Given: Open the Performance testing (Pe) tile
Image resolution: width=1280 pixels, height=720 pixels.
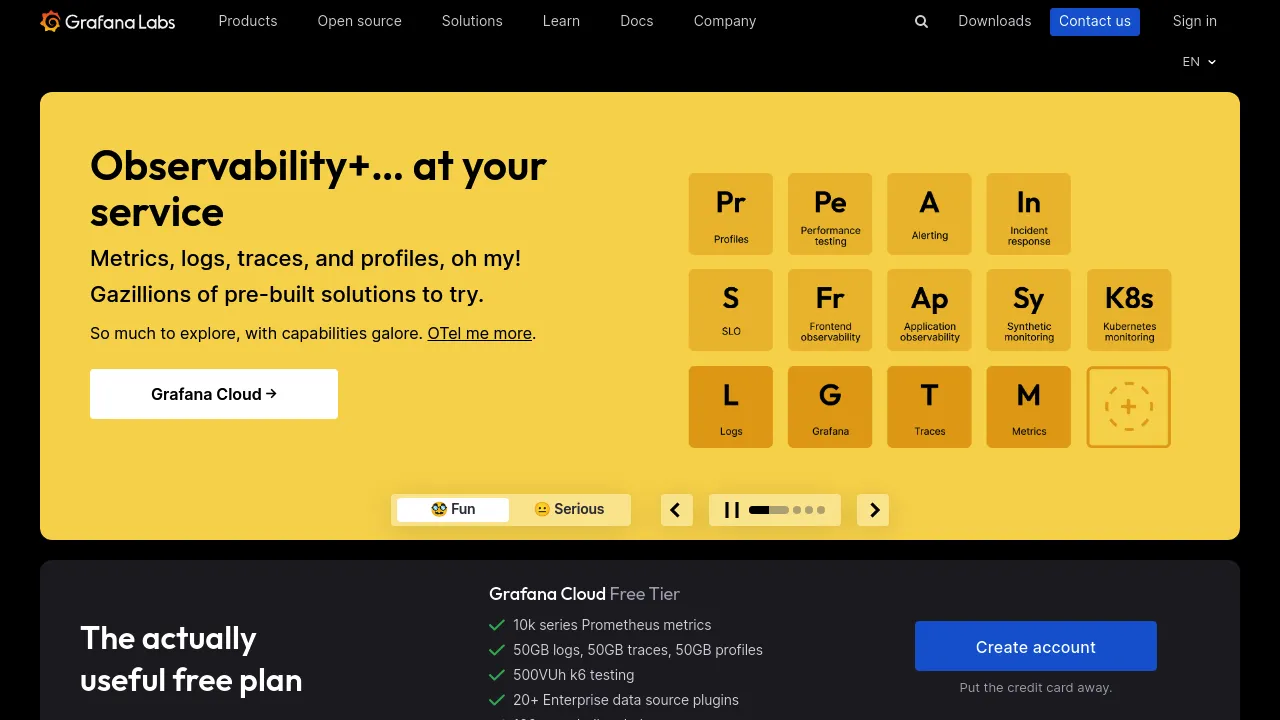Looking at the screenshot, I should click(x=830, y=214).
